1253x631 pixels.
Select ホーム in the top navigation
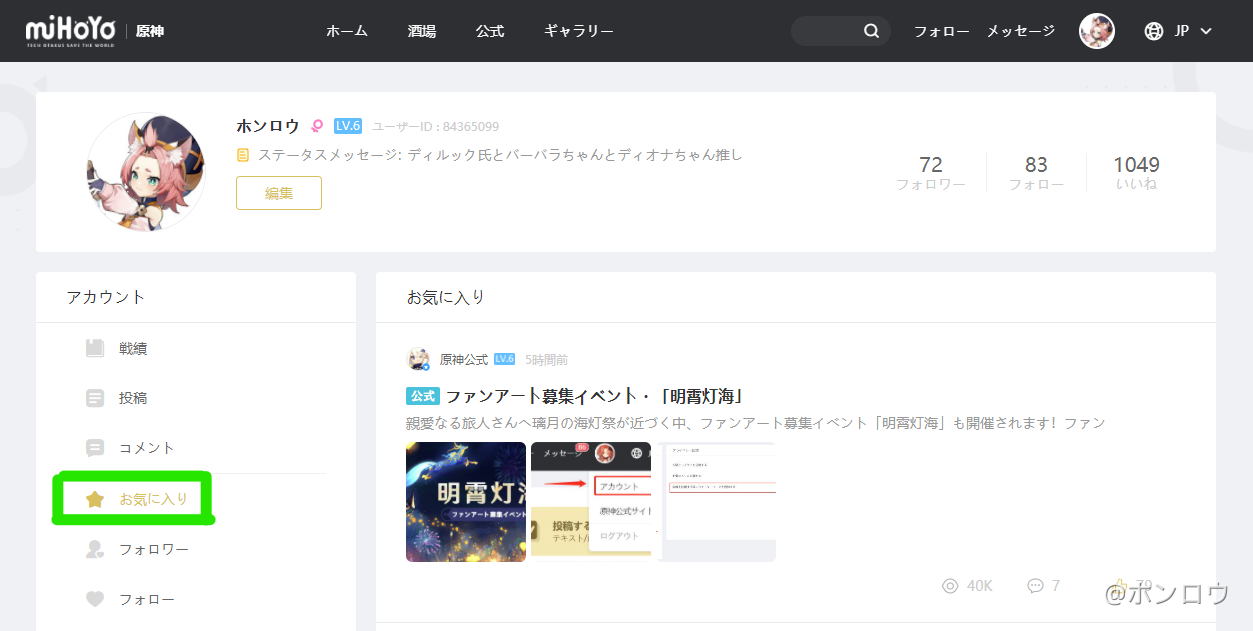[346, 31]
